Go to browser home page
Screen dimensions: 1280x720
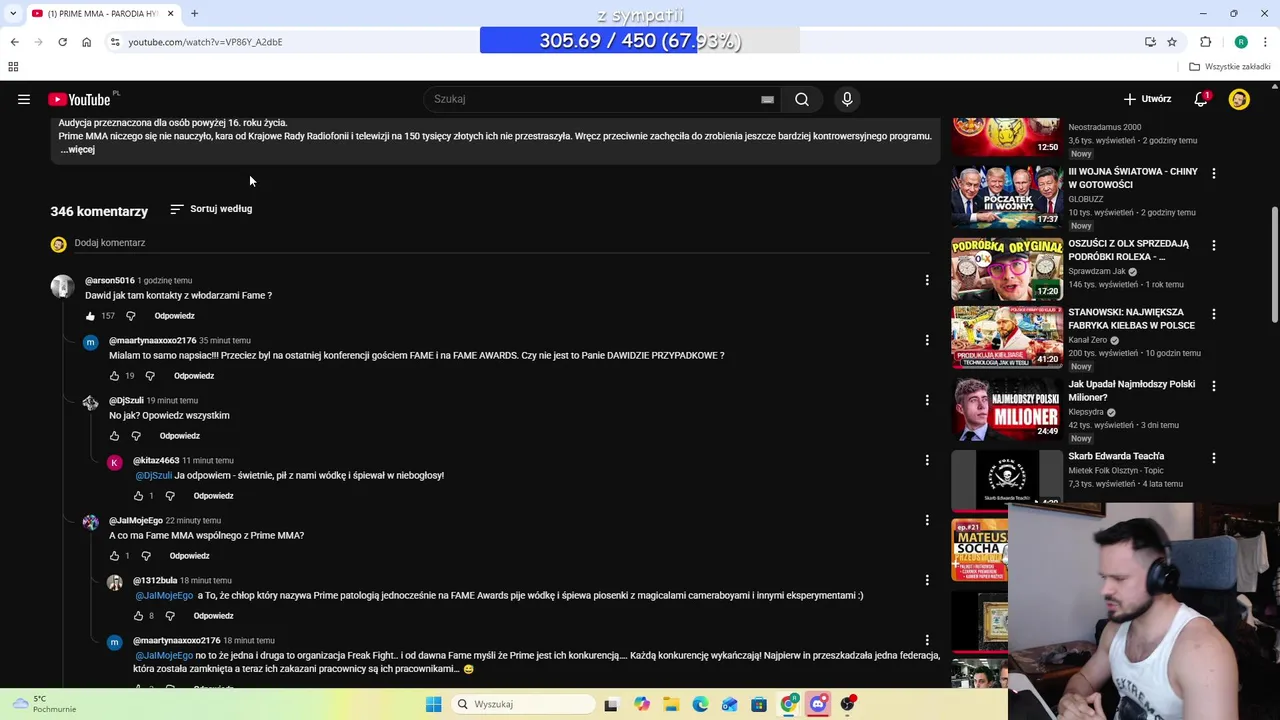86,42
